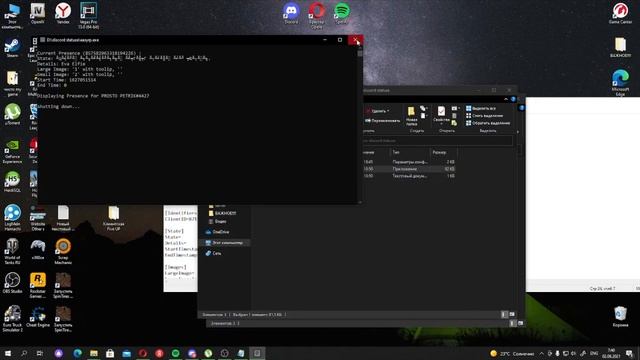Open GeForce Experience desktop icon
The image size is (640, 360).
pos(12,151)
